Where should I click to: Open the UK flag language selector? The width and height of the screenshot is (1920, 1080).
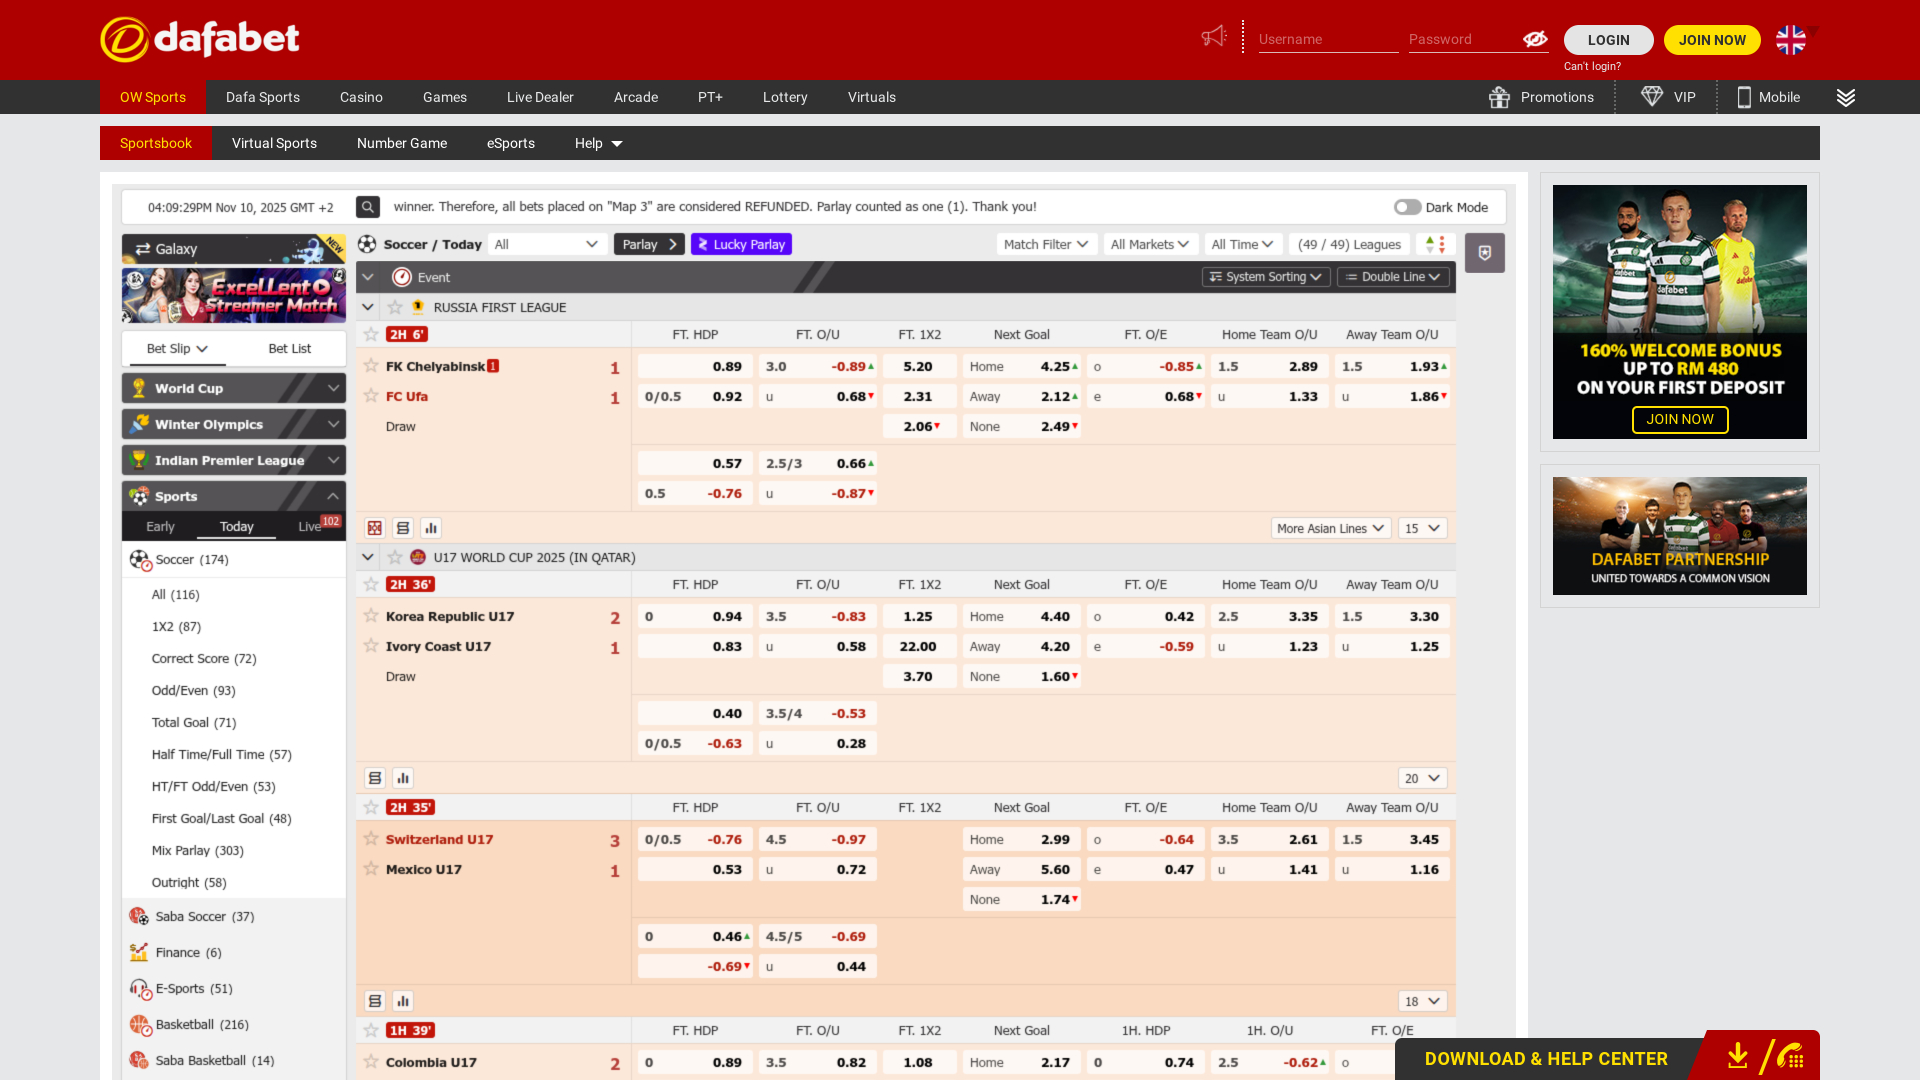[x=1790, y=41]
